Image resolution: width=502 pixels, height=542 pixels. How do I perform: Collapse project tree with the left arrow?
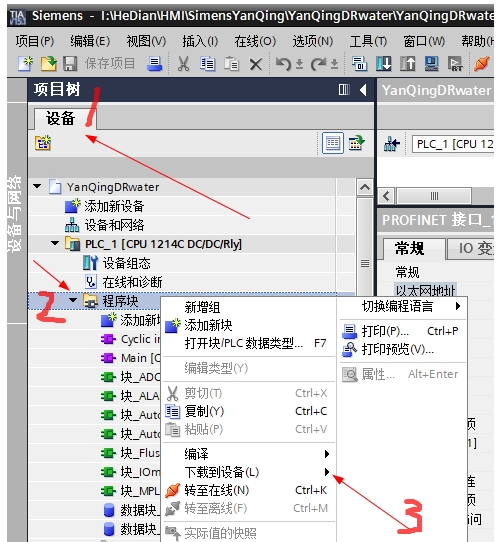[363, 90]
